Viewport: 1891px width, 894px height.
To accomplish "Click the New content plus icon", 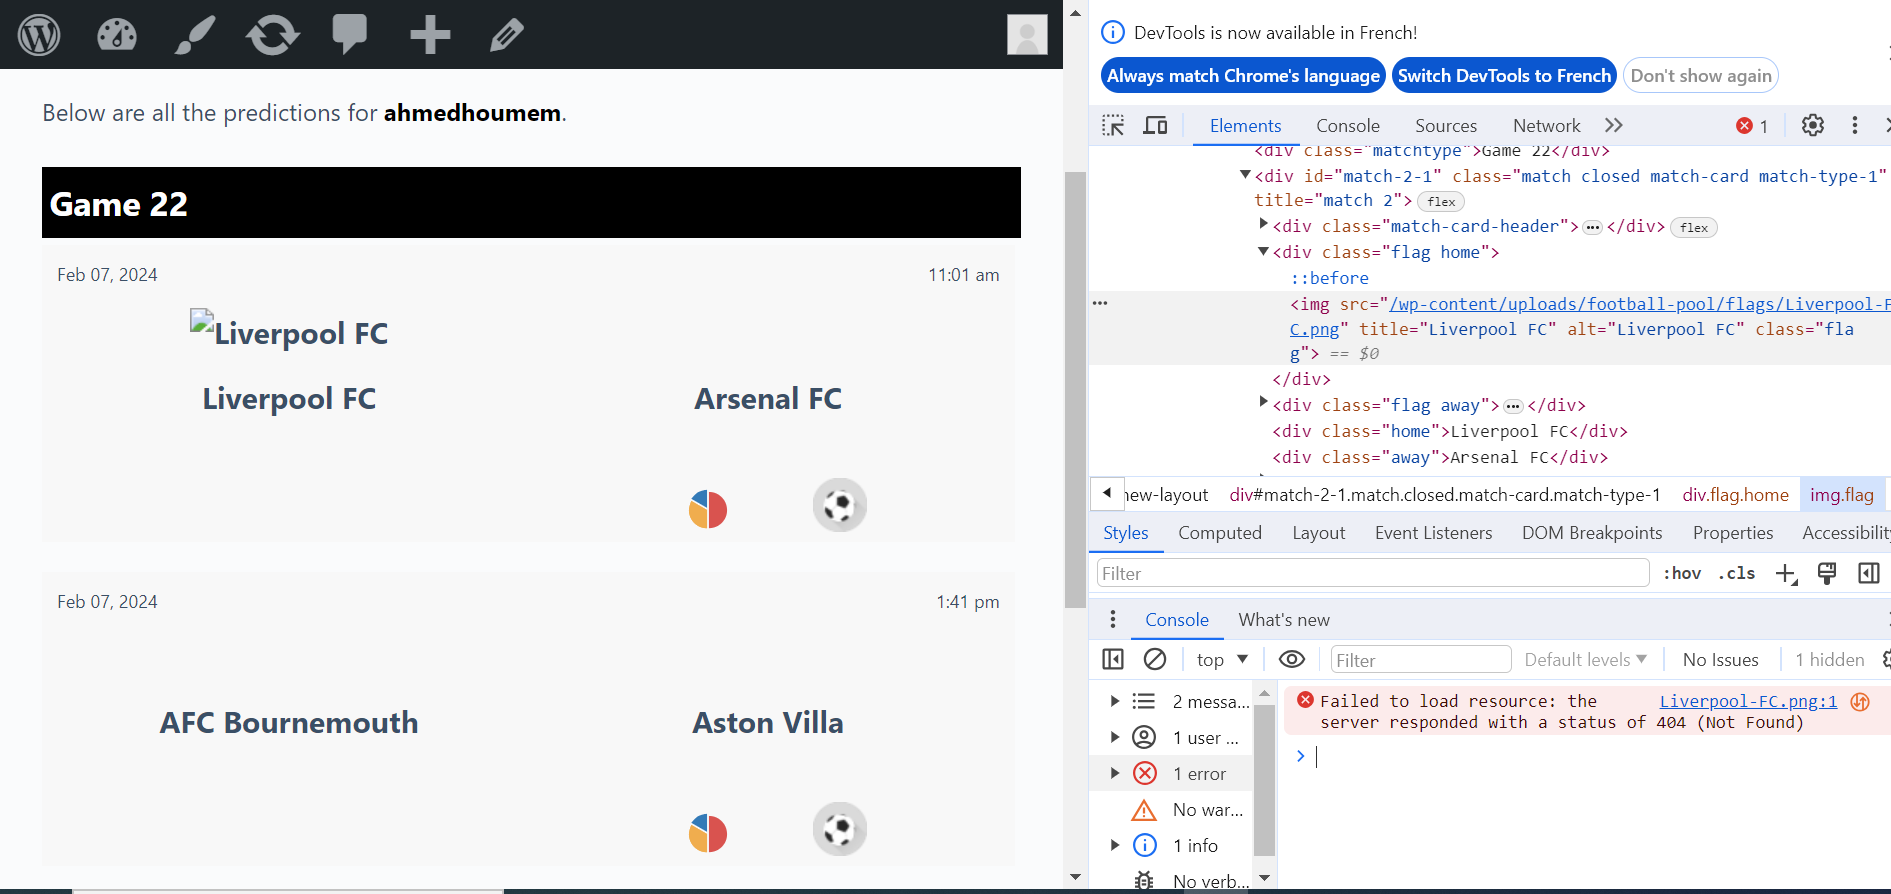I will (430, 35).
